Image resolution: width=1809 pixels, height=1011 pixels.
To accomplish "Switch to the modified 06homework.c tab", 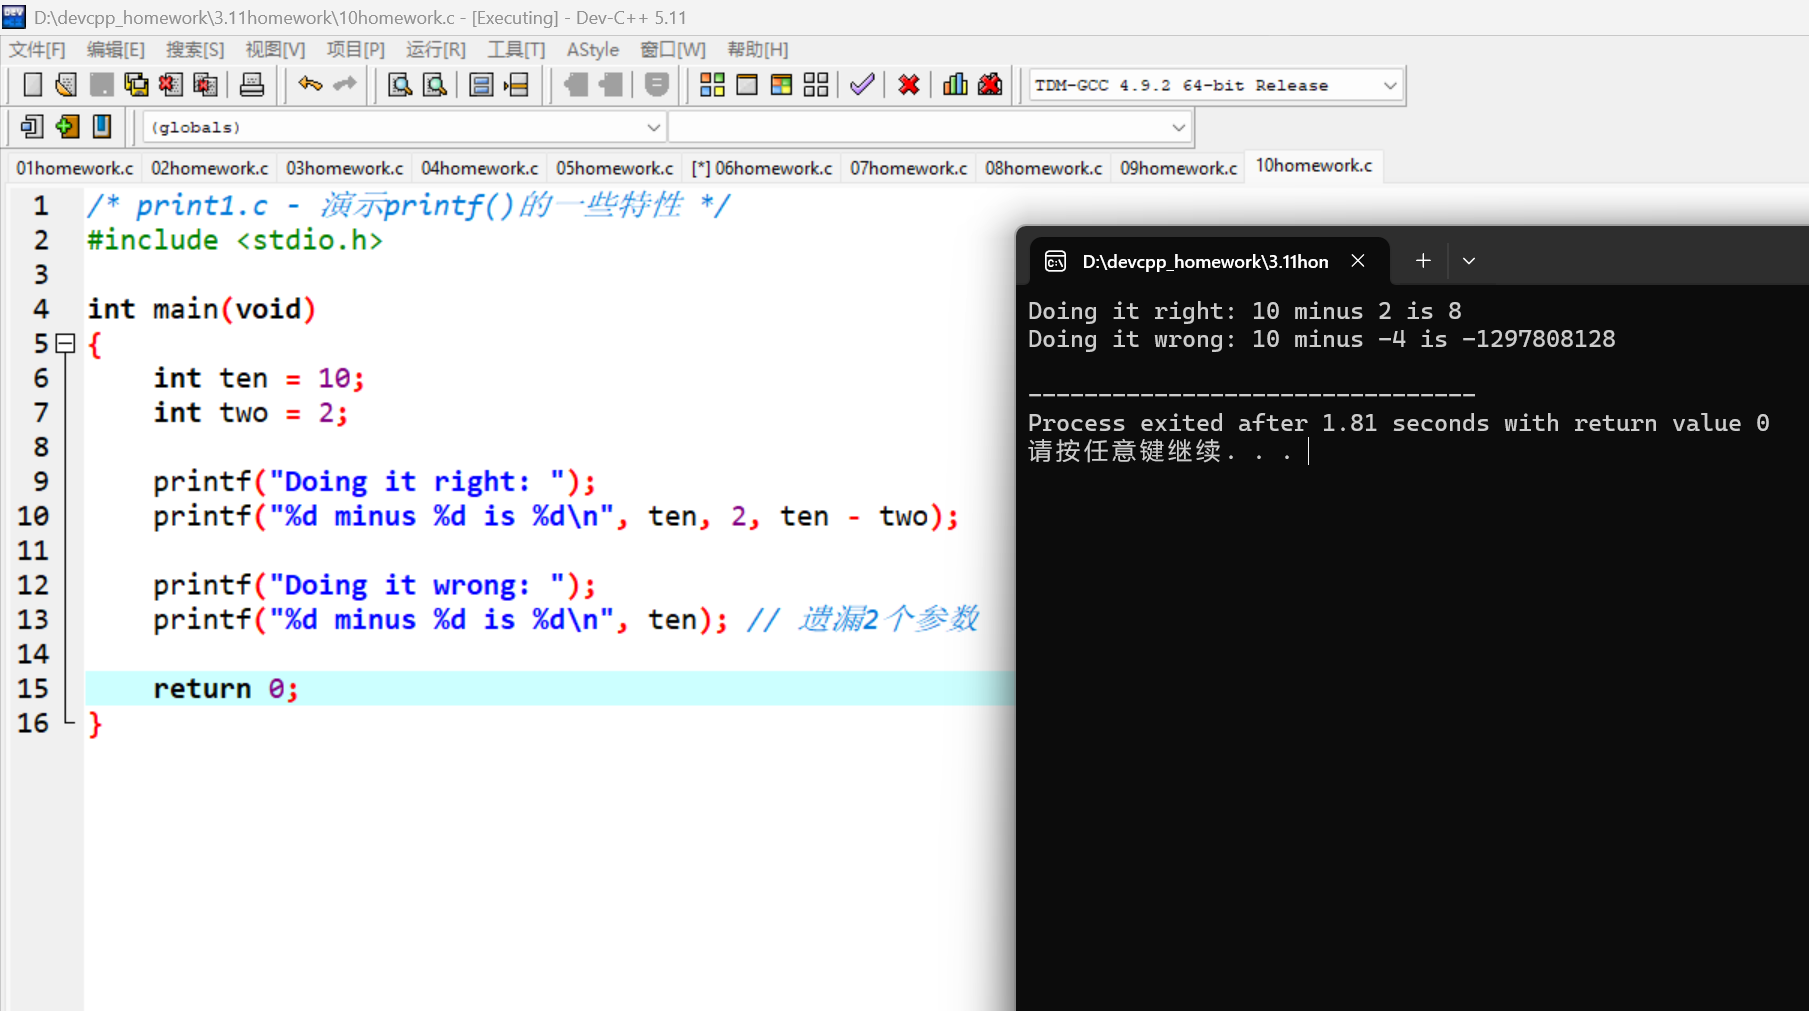I will [762, 168].
